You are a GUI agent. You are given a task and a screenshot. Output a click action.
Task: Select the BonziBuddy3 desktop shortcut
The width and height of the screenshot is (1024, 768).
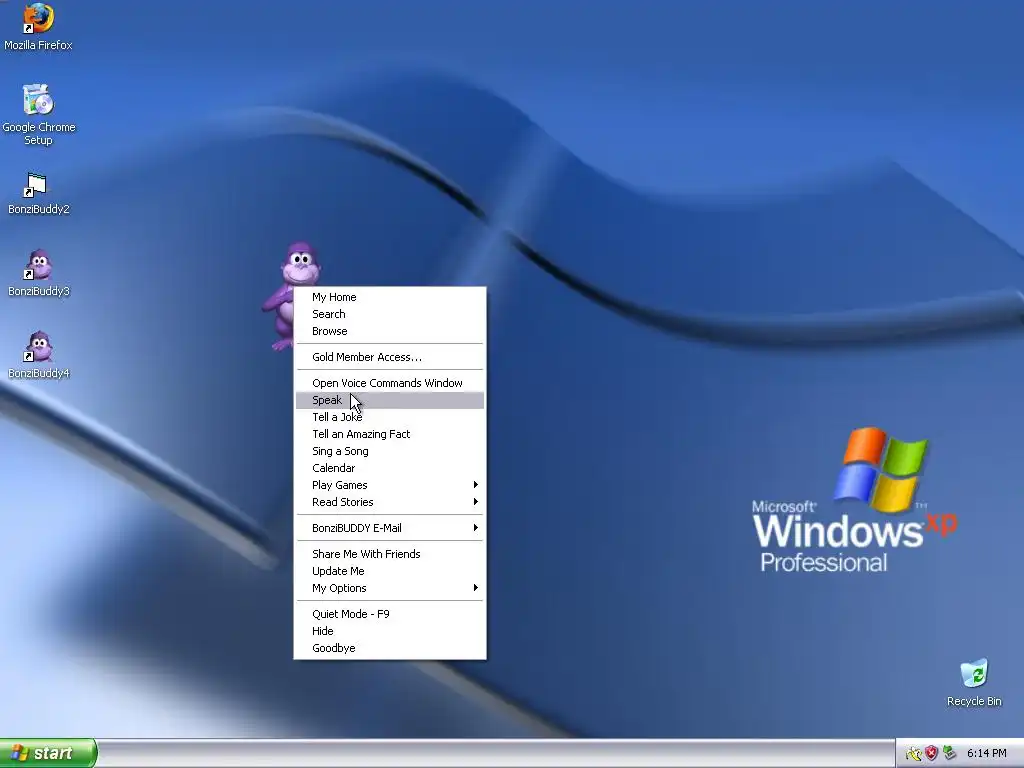click(x=39, y=273)
